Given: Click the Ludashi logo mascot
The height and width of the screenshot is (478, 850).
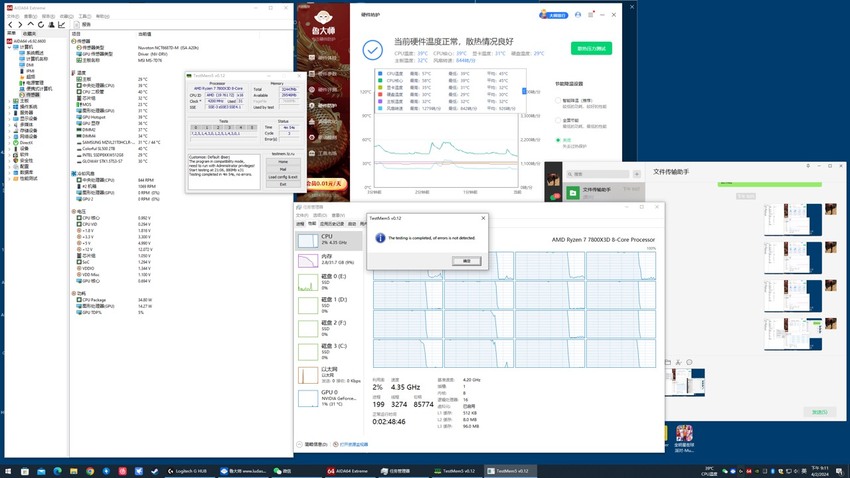Looking at the screenshot, I should [x=323, y=18].
